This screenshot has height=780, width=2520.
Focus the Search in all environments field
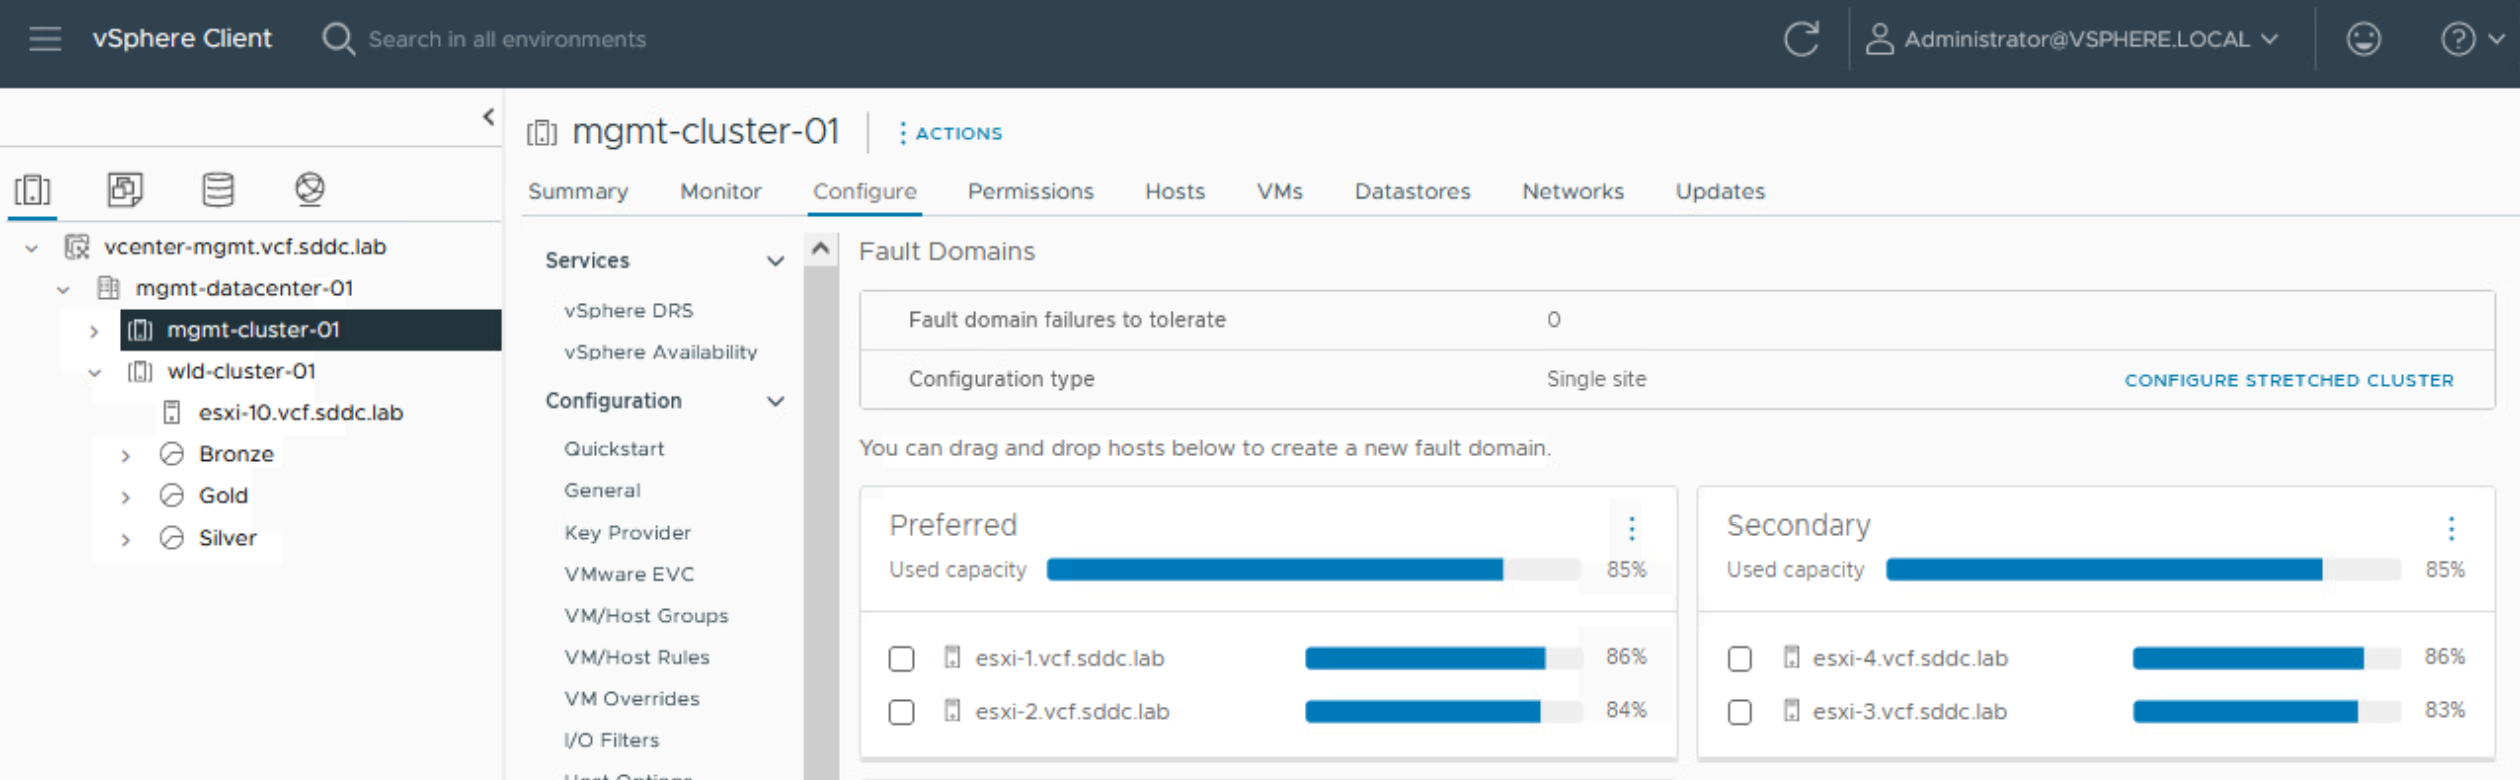[507, 39]
